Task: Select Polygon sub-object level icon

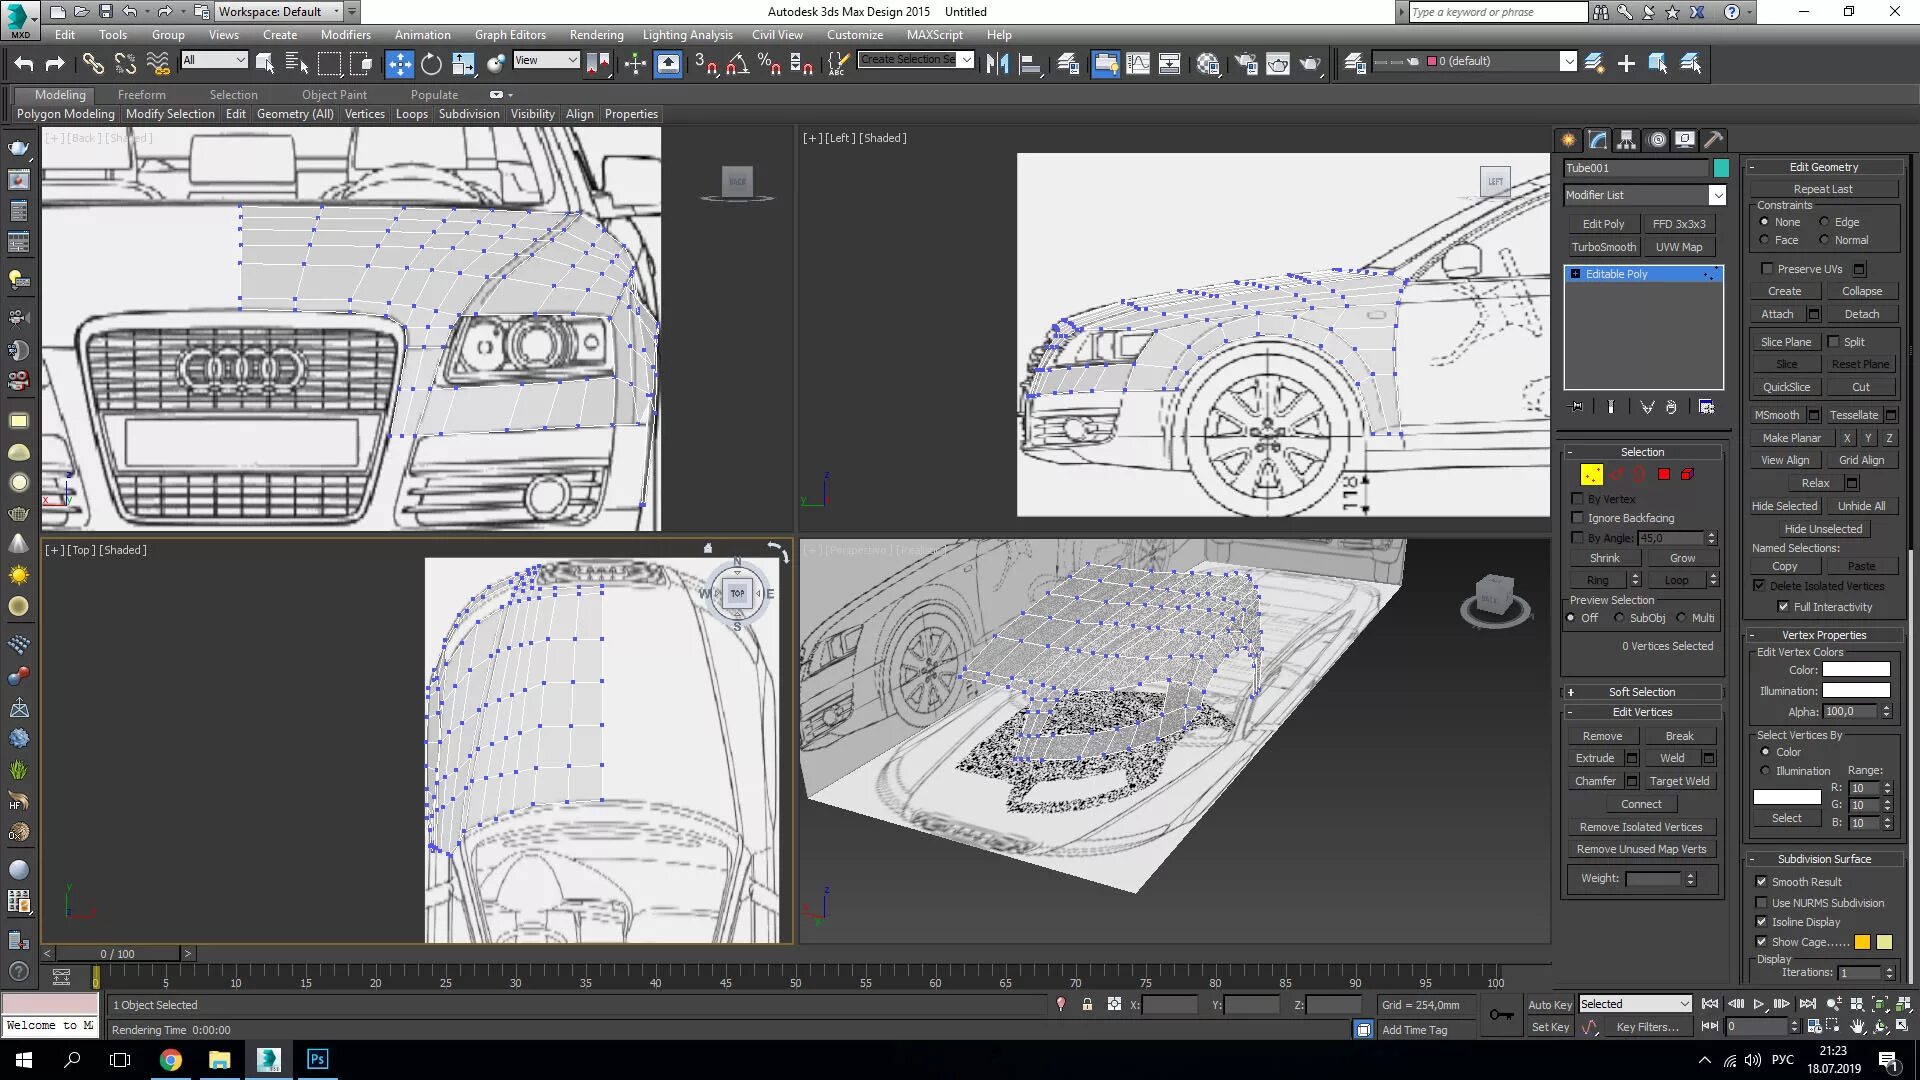Action: [x=1664, y=475]
